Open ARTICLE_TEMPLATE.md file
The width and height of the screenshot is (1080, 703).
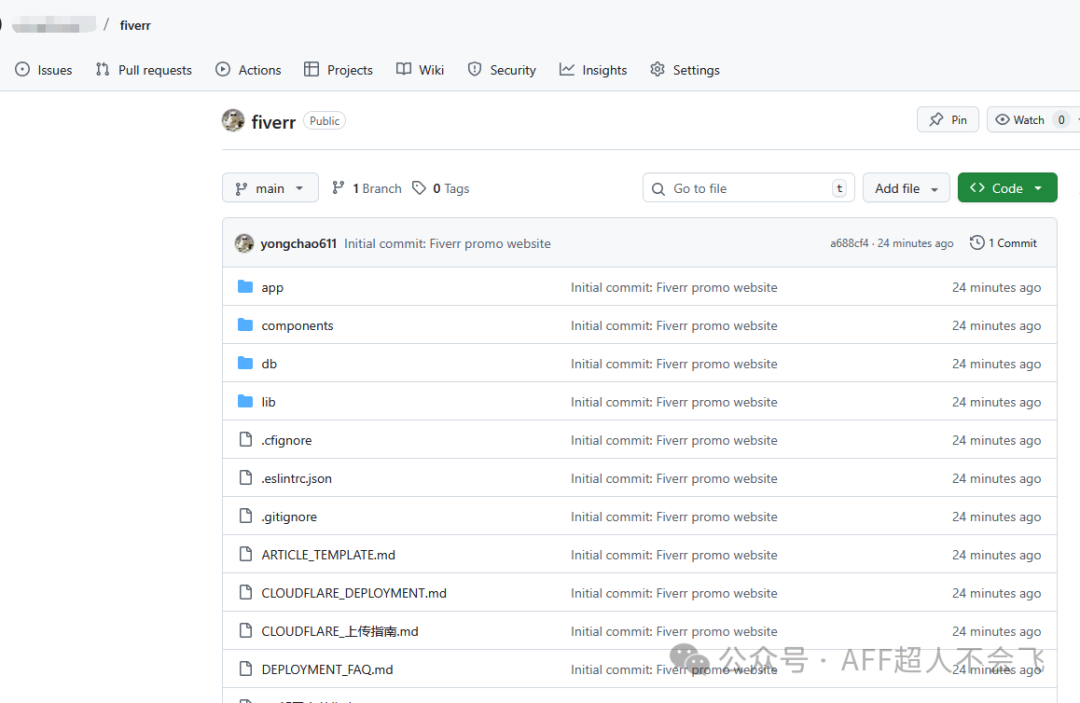[x=328, y=555]
